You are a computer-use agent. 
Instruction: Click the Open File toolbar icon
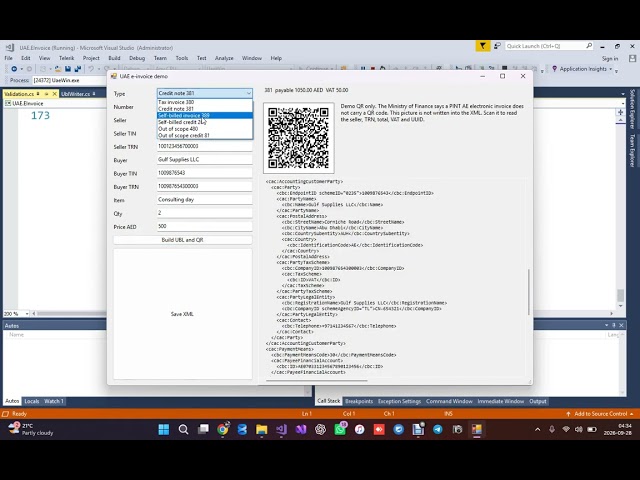[x=58, y=69]
